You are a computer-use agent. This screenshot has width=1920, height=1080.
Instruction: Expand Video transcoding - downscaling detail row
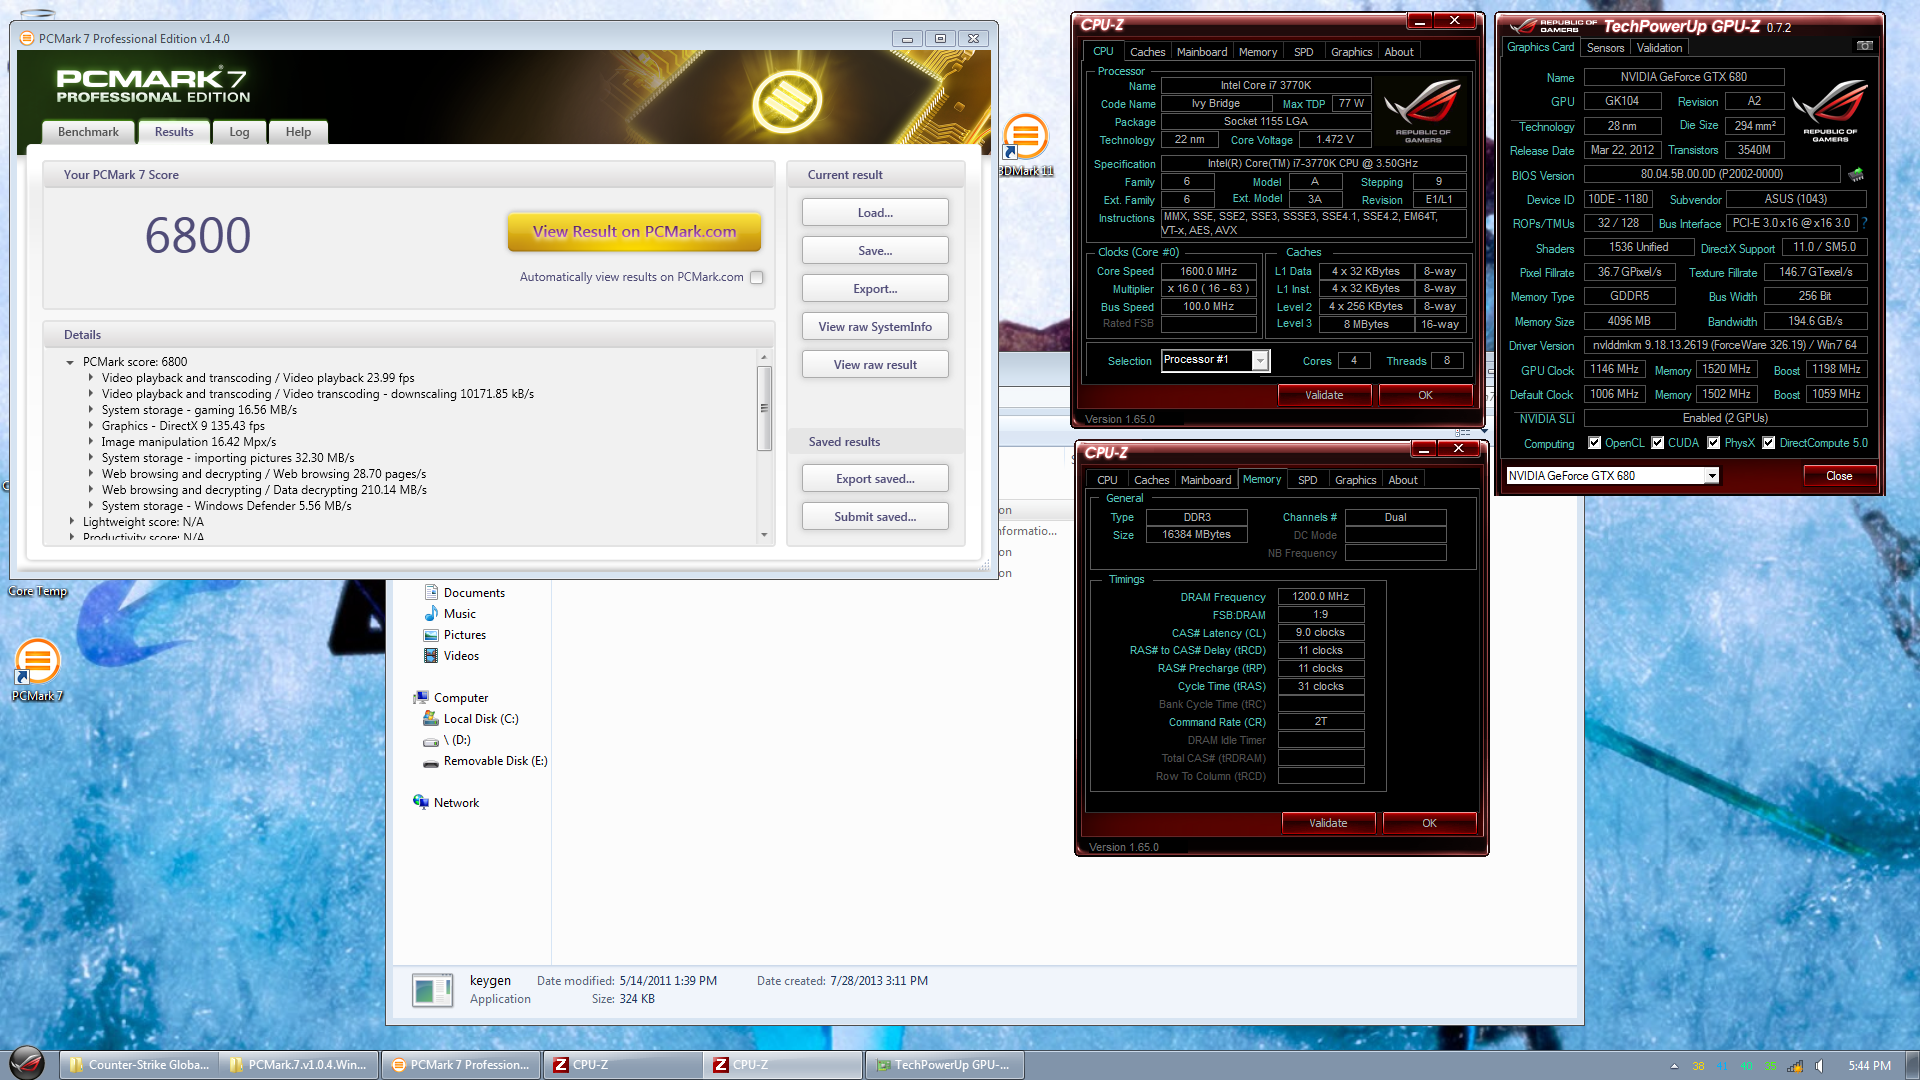[91, 394]
